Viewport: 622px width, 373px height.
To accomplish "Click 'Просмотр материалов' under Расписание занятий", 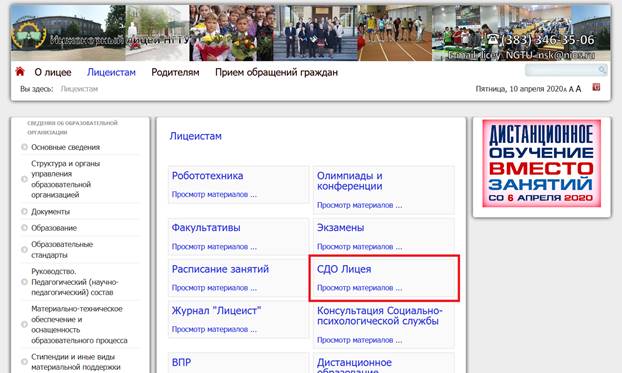I will 214,288.
